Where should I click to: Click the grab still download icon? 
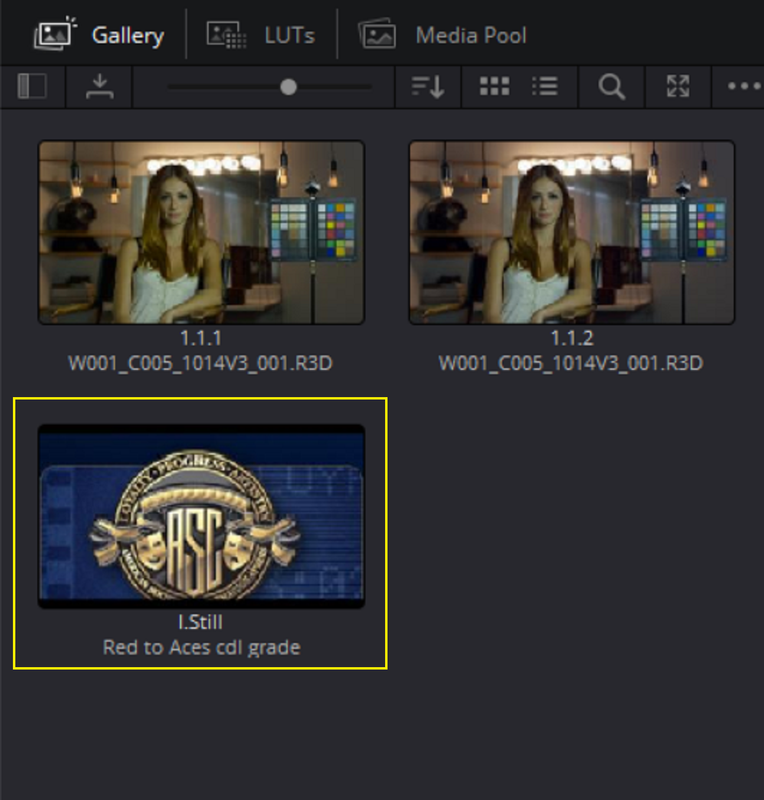coord(100,86)
